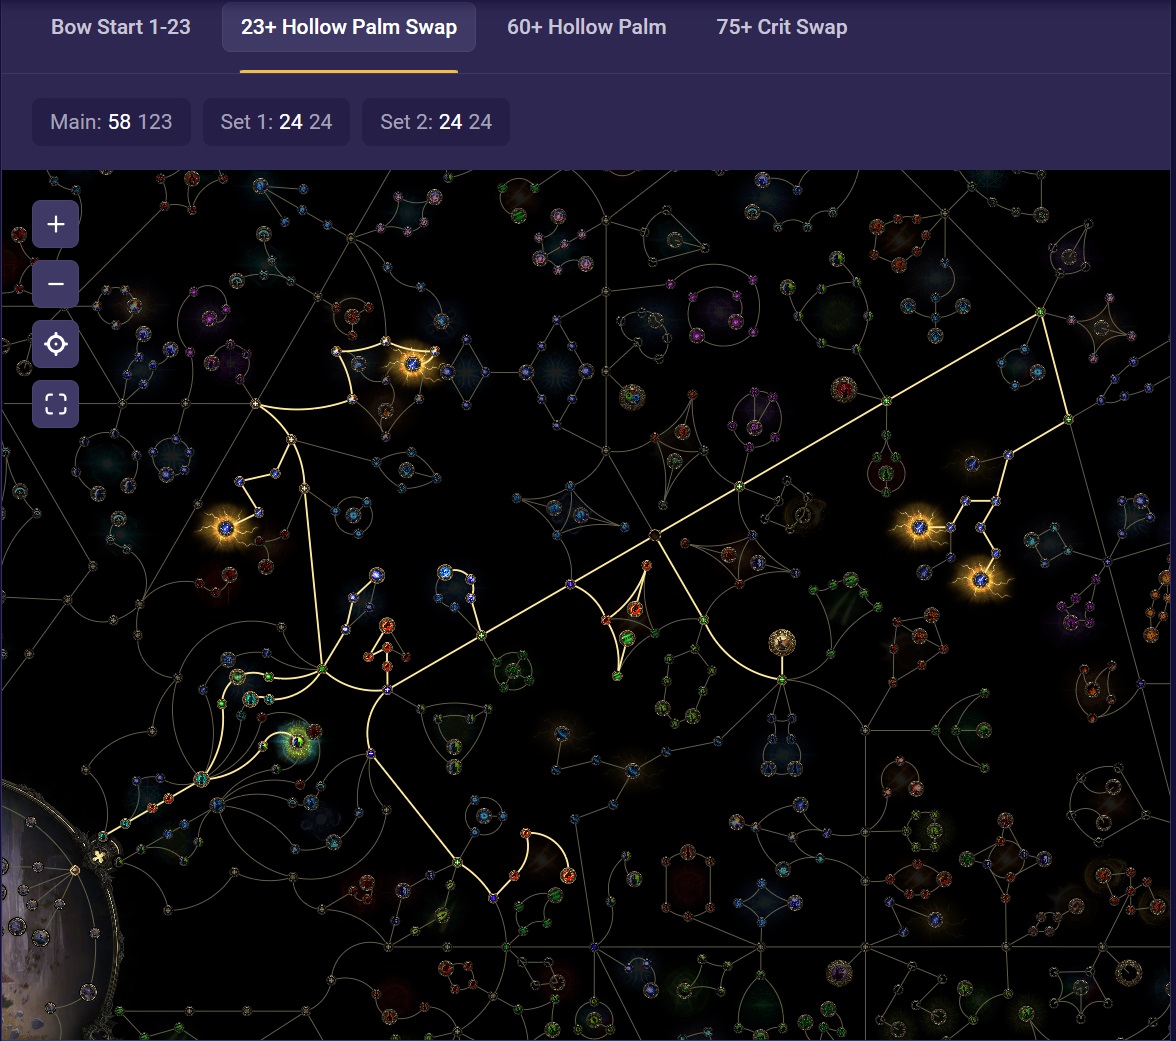
Task: Click the leftmost lightning-glowing blue notable
Action: (226, 528)
